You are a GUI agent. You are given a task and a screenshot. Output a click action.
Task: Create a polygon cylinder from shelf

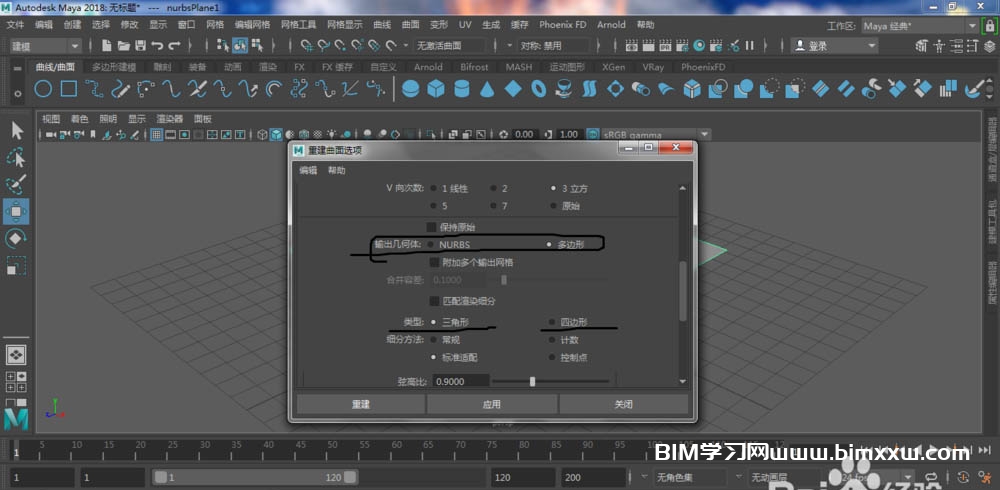(461, 89)
